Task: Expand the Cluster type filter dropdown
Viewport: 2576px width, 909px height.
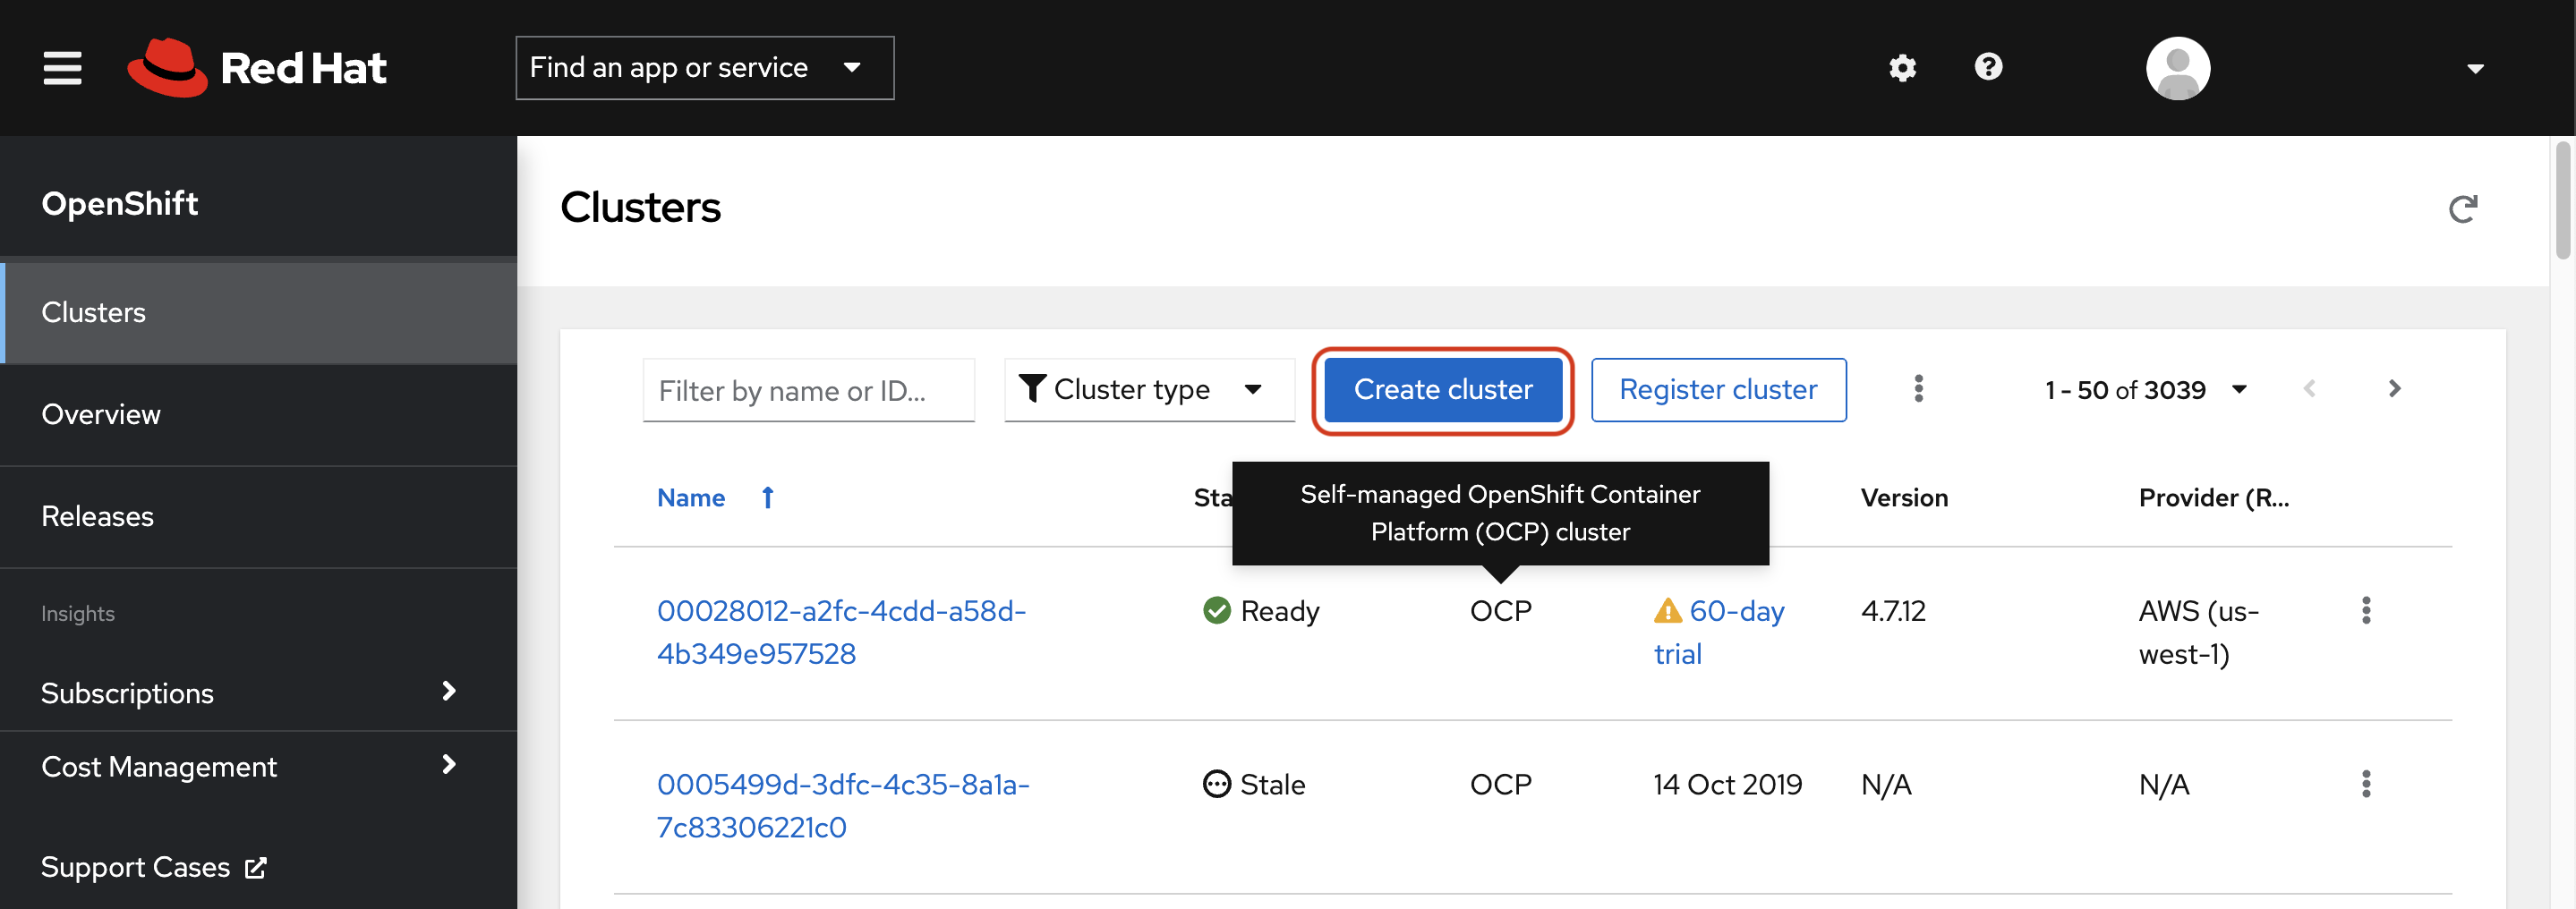Action: coord(1149,389)
